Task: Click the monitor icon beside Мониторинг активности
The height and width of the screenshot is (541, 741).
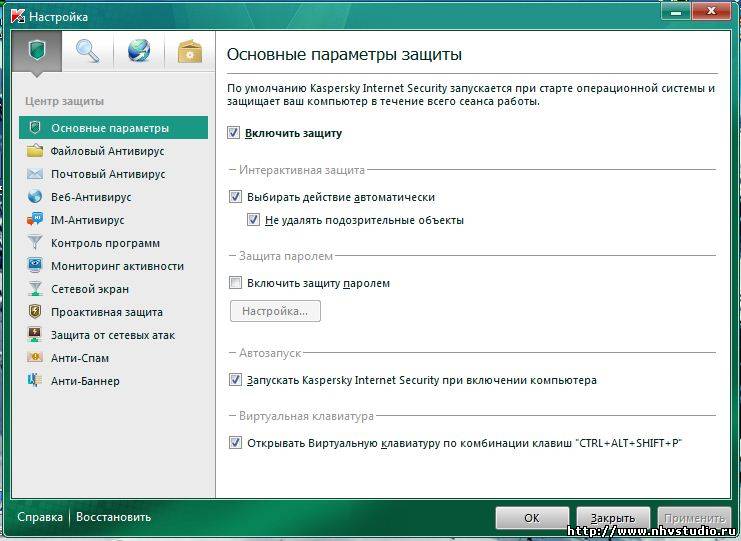Action: [x=34, y=266]
